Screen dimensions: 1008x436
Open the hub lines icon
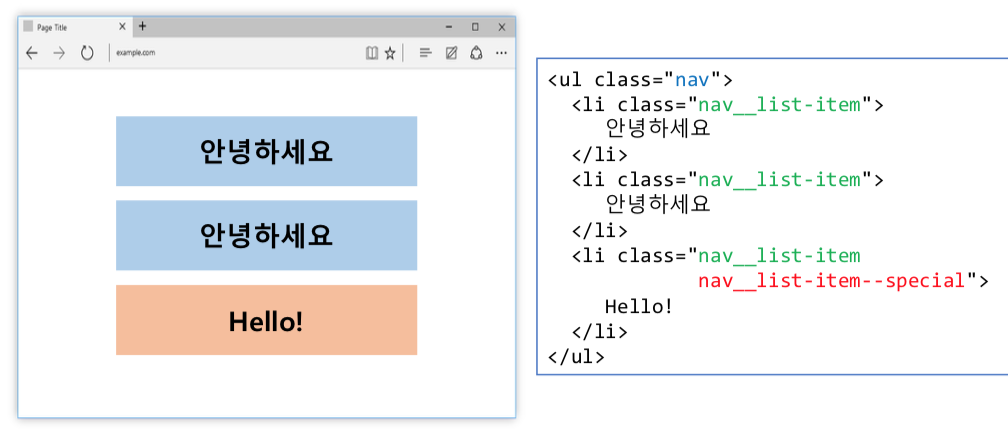(x=425, y=53)
